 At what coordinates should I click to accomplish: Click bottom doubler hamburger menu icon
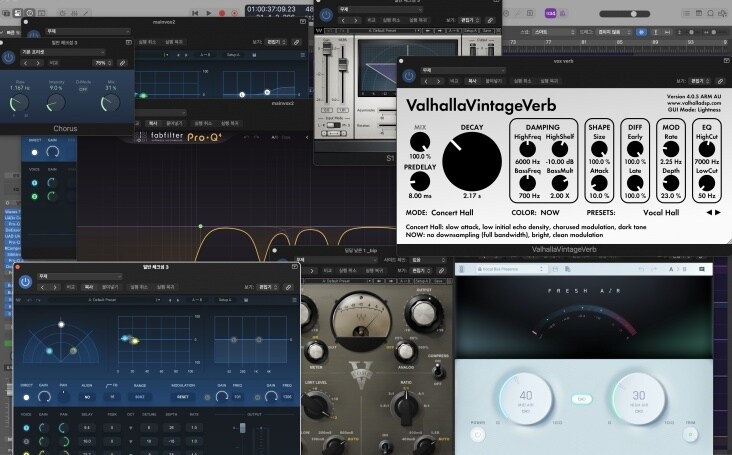294,300
